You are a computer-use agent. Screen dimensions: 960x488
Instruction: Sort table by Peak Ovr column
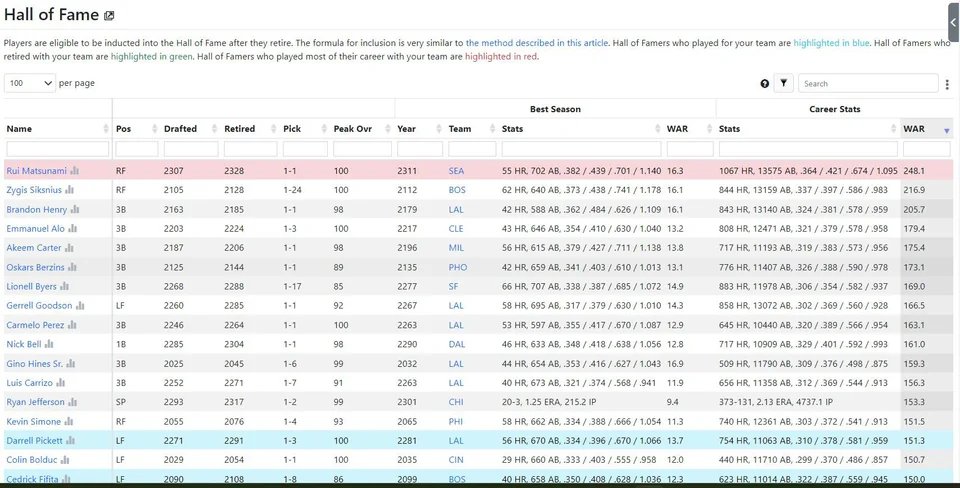tap(362, 129)
